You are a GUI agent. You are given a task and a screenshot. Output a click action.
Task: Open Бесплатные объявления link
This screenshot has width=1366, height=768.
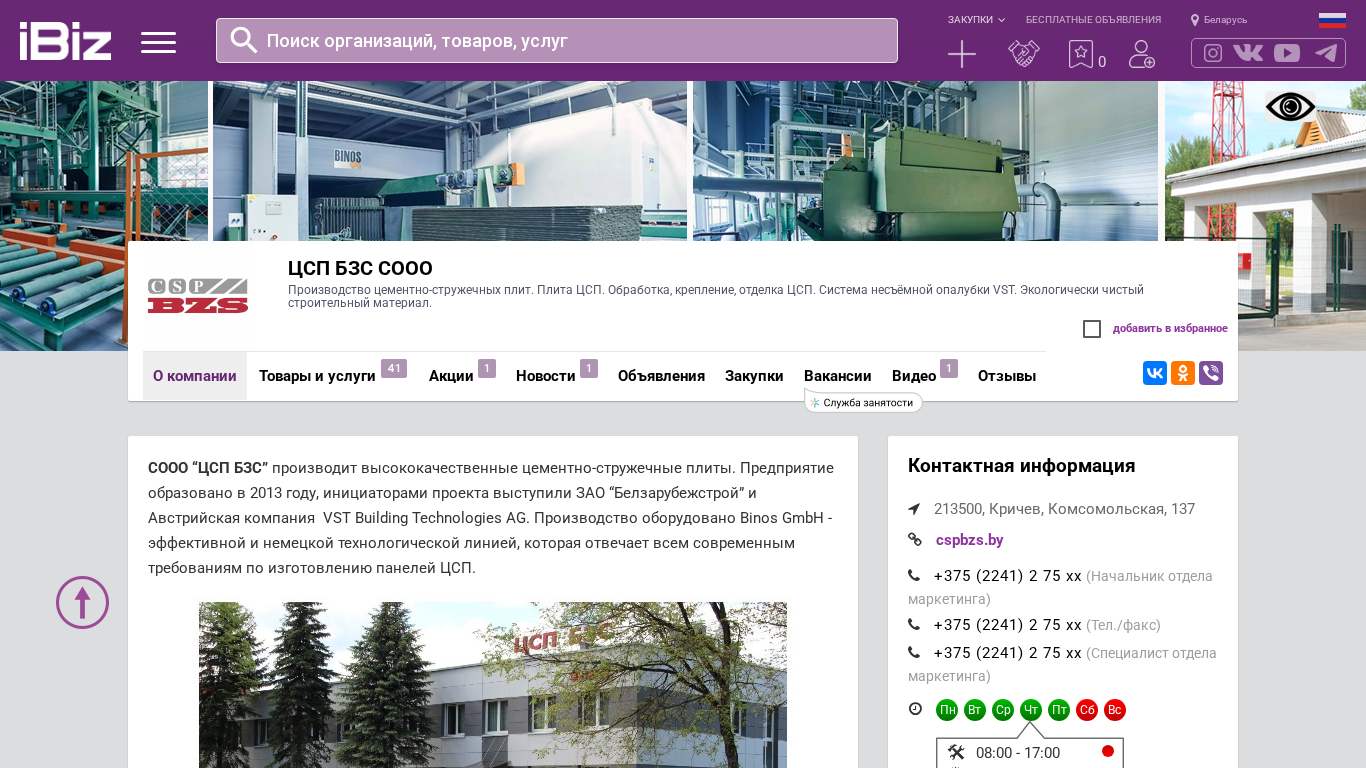point(1093,20)
